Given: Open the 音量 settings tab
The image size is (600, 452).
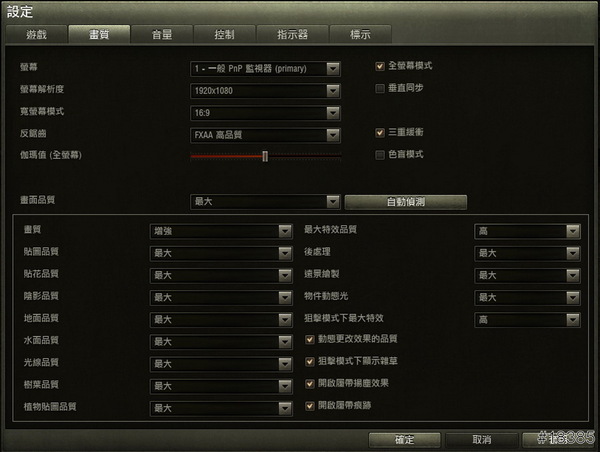Looking at the screenshot, I should 162,34.
